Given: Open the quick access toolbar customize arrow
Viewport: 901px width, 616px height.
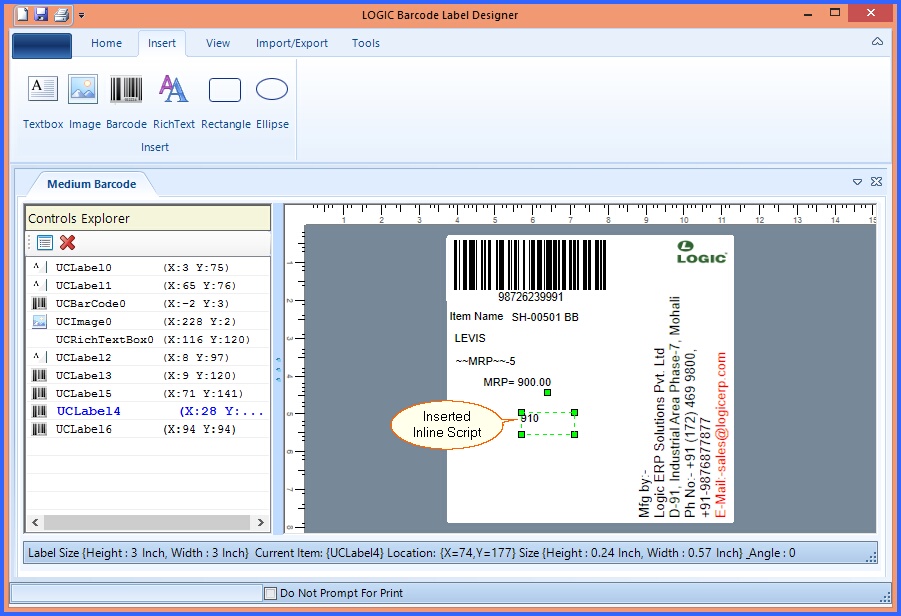Looking at the screenshot, I should pyautogui.click(x=82, y=16).
